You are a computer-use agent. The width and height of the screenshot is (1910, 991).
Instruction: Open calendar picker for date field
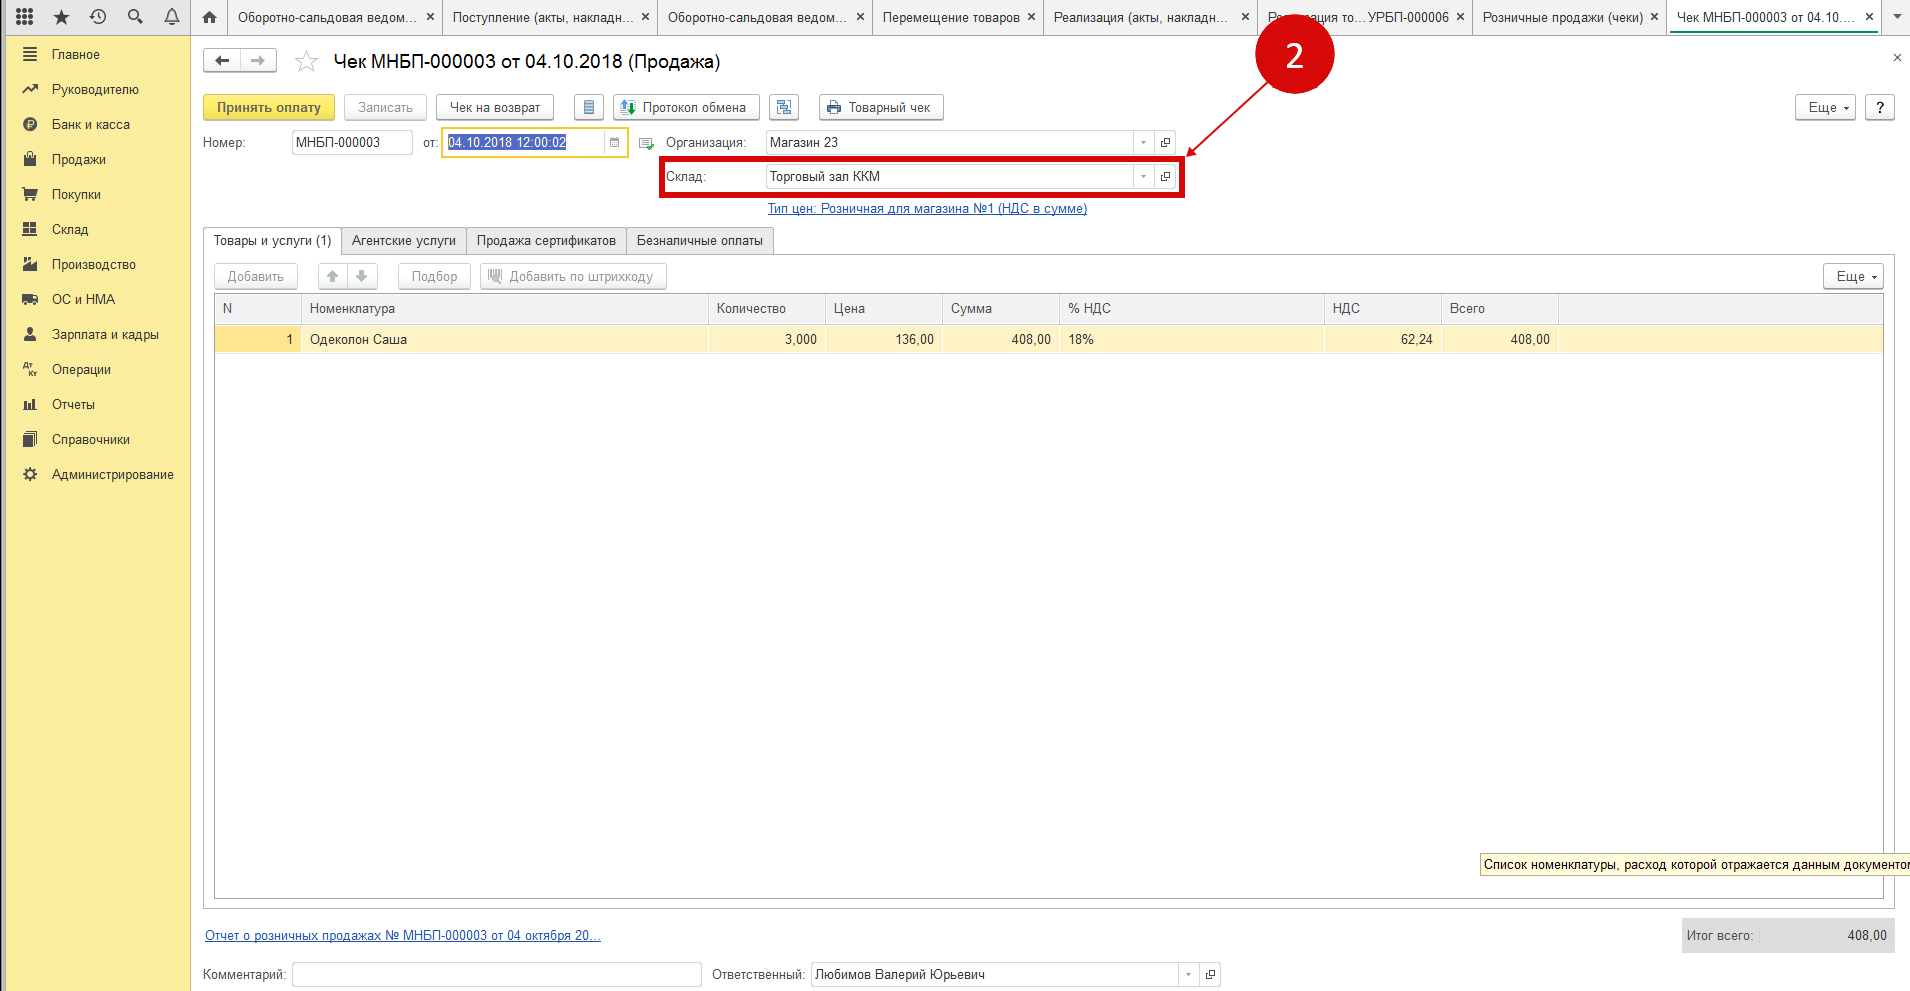614,142
